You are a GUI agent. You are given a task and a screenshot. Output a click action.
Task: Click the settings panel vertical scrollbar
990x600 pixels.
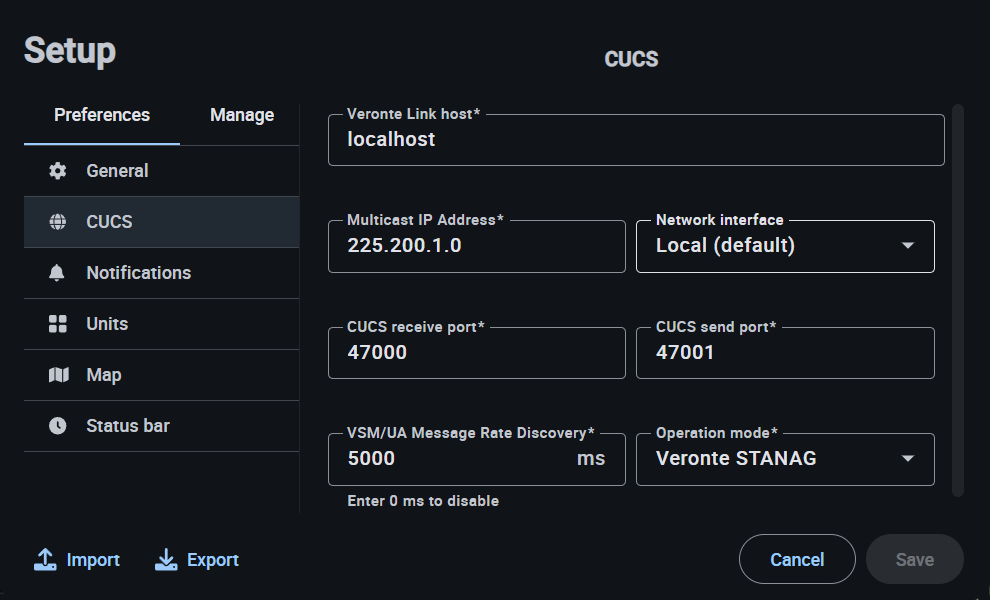pyautogui.click(x=958, y=300)
